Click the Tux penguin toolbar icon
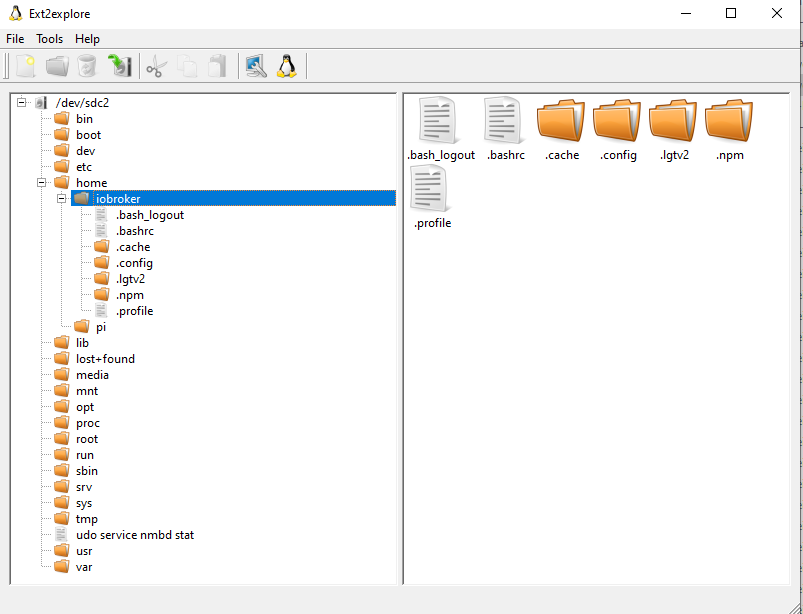Screen dimensions: 803x614 tap(287, 66)
